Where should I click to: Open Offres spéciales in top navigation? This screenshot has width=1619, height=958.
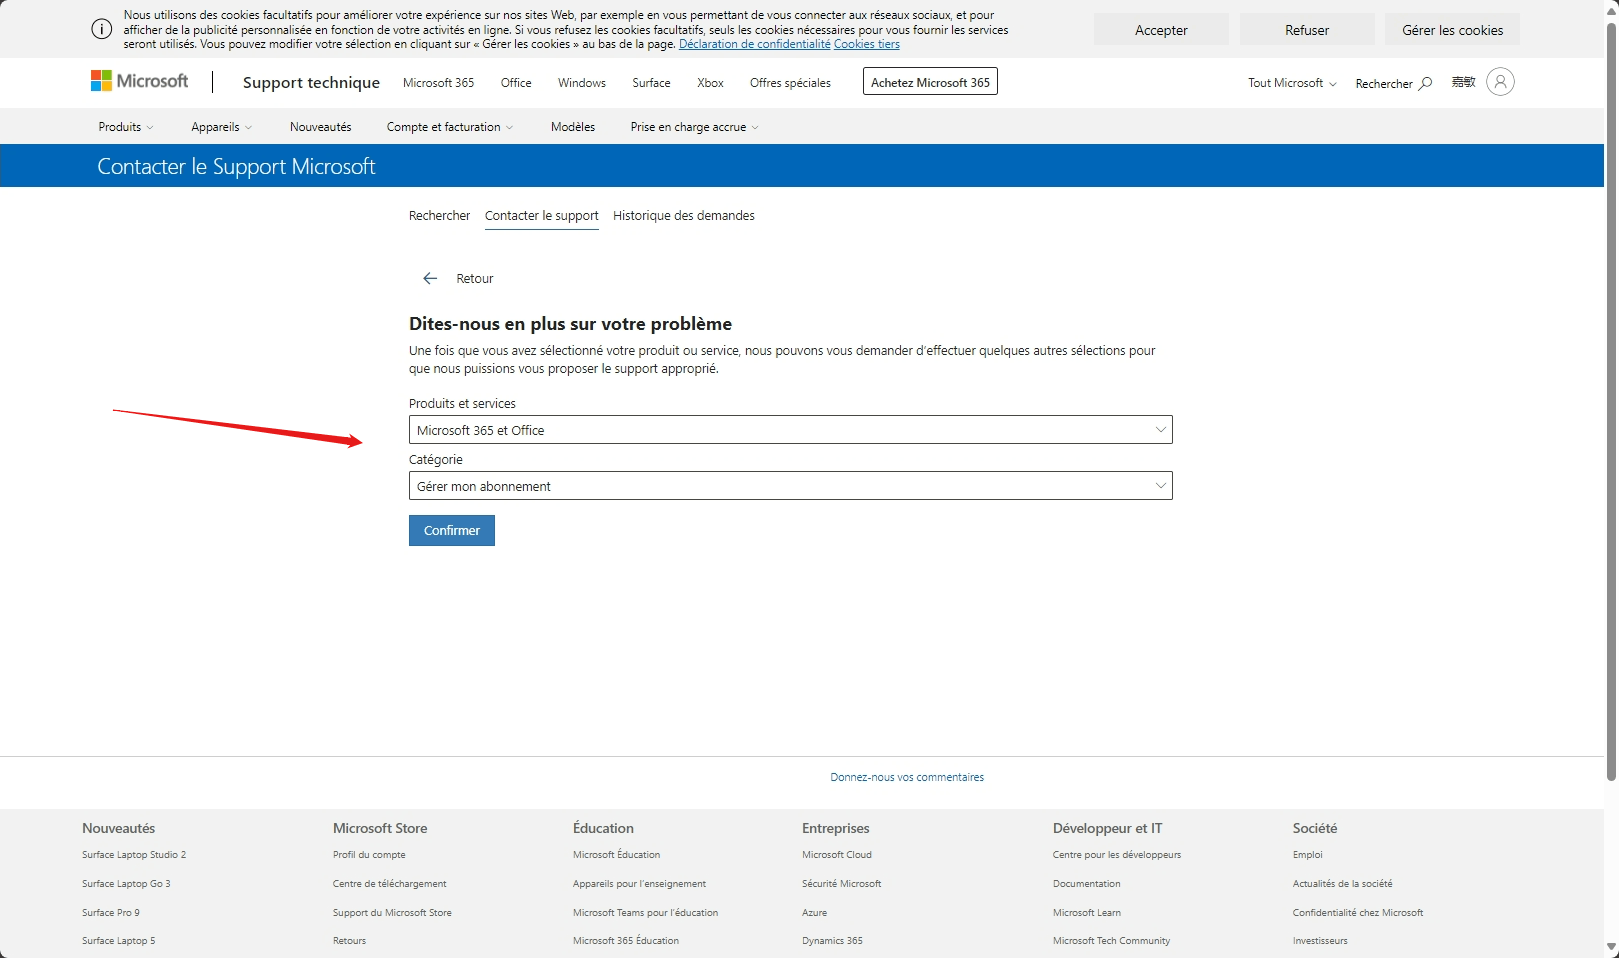790,83
